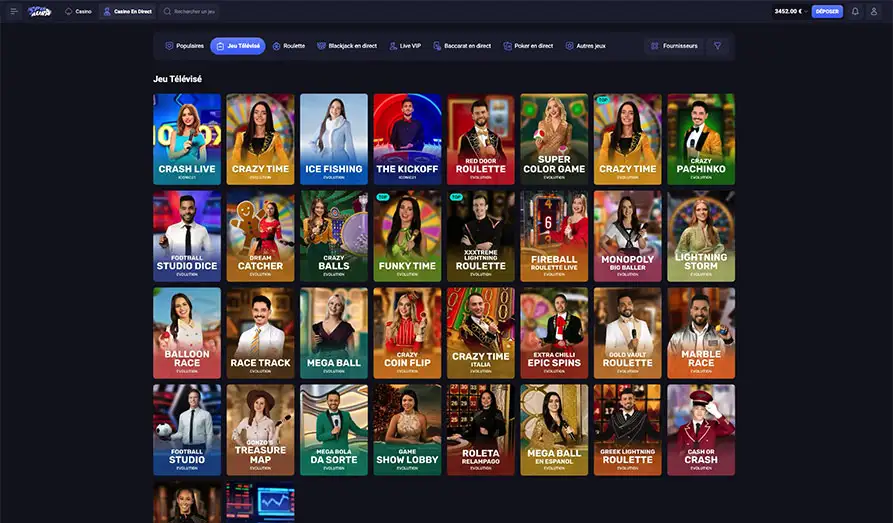Open XXXtreme Lightning Roulette
Image resolution: width=893 pixels, height=523 pixels.
[x=481, y=236]
